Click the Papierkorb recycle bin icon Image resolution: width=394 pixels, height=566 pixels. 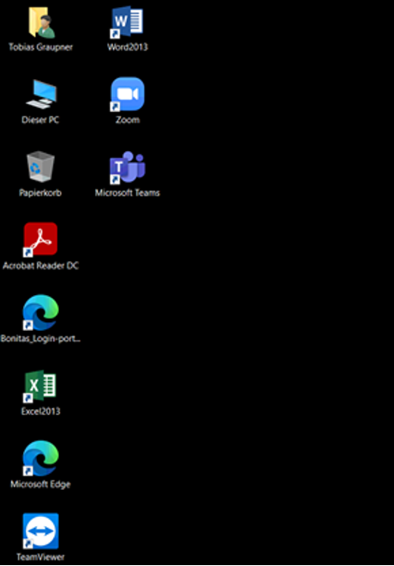point(41,166)
